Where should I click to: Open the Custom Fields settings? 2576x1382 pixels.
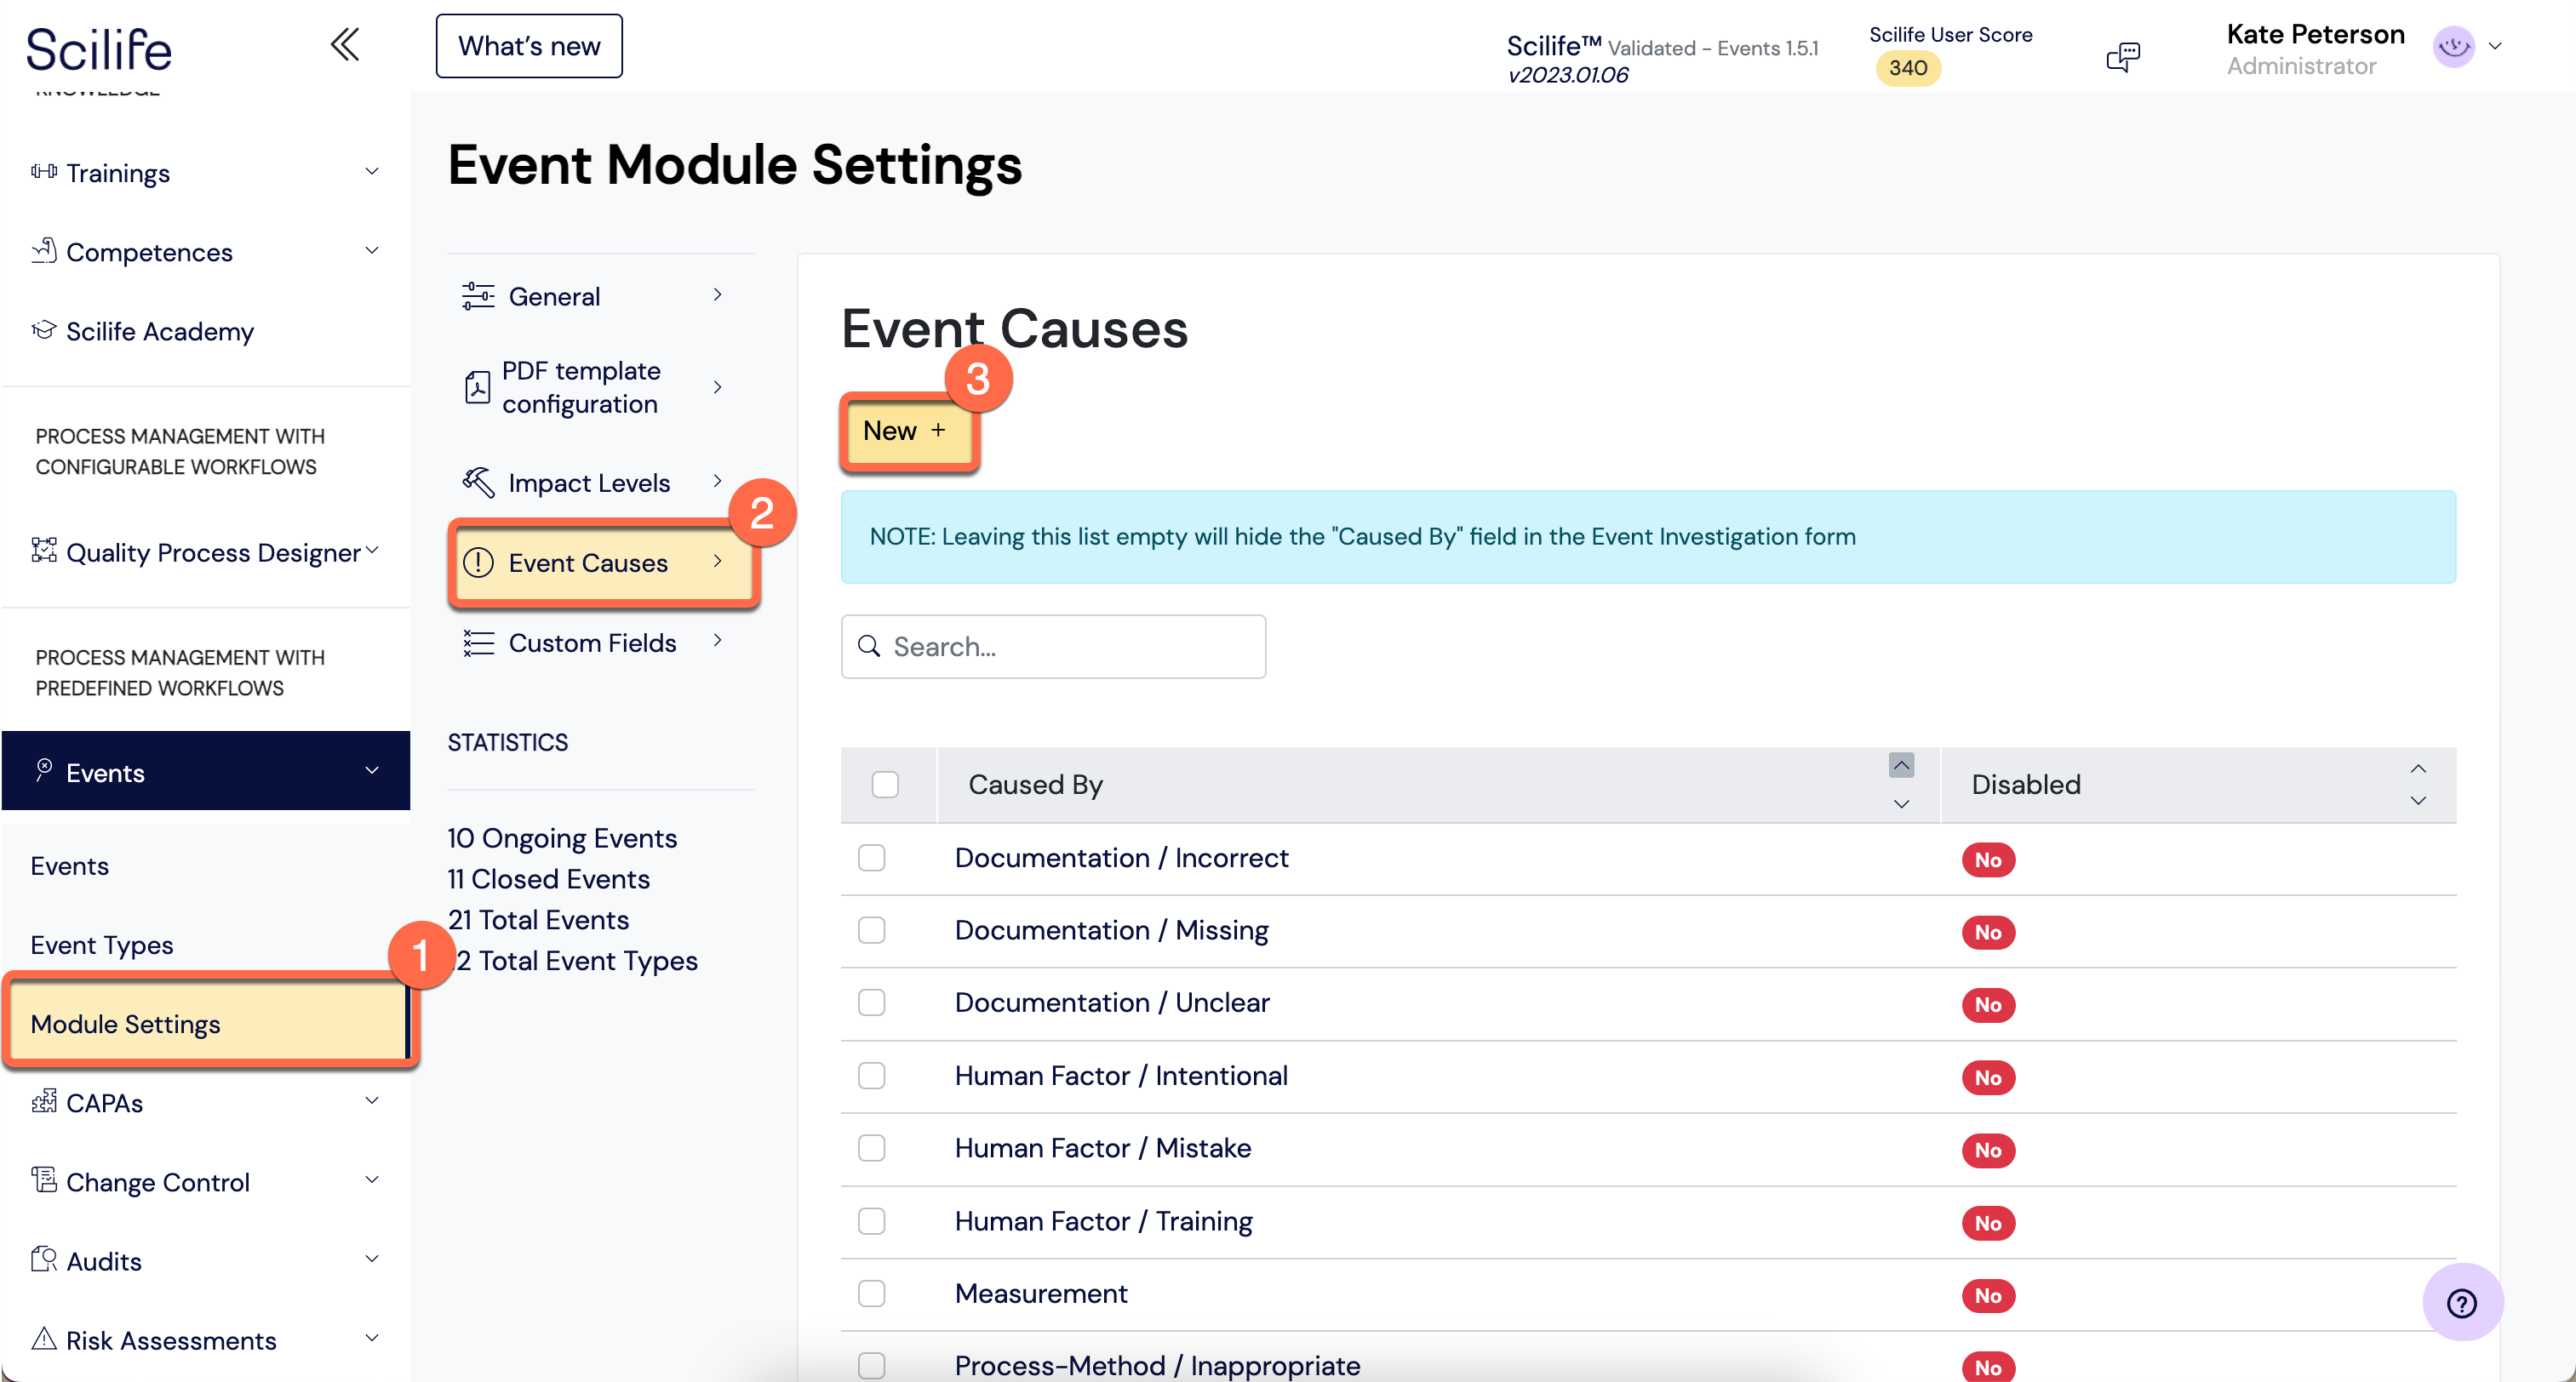(x=600, y=642)
